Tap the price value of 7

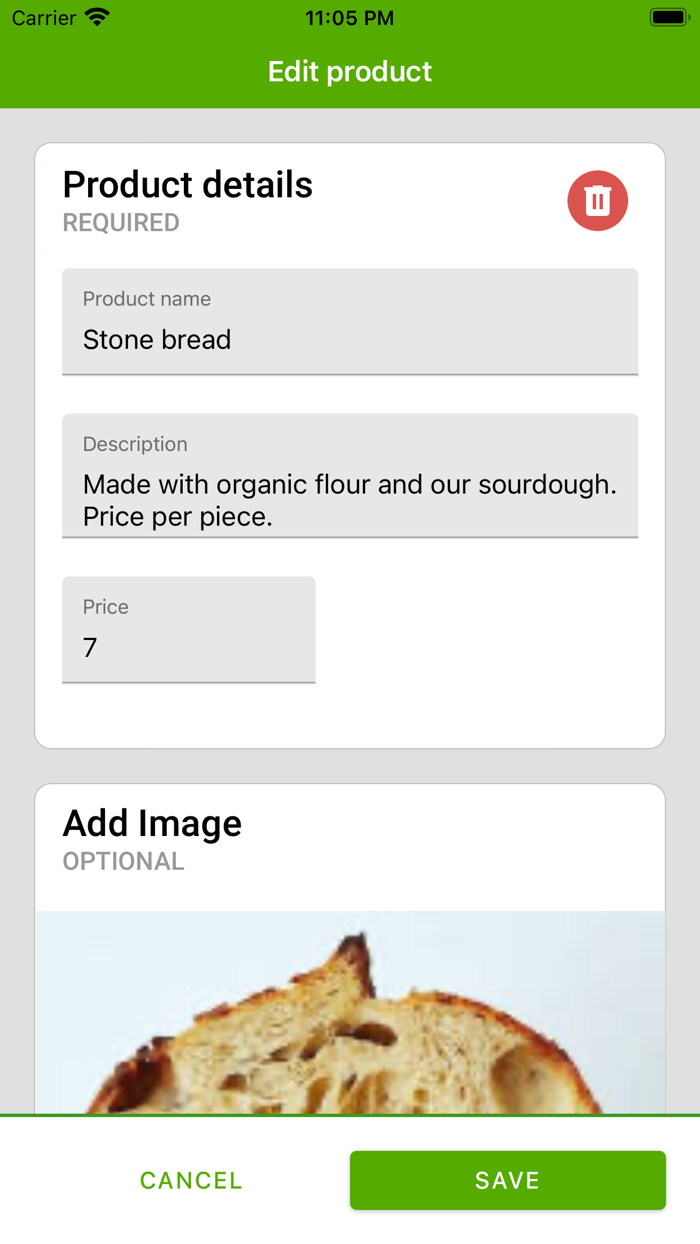(x=90, y=648)
